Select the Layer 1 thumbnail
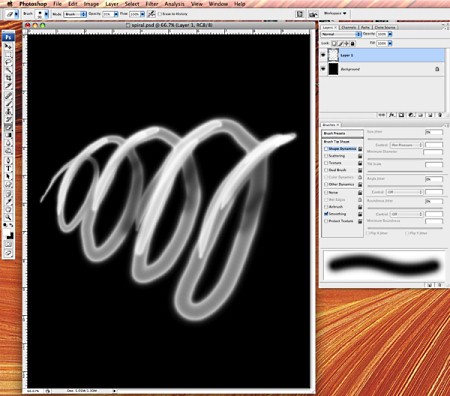 [x=333, y=55]
